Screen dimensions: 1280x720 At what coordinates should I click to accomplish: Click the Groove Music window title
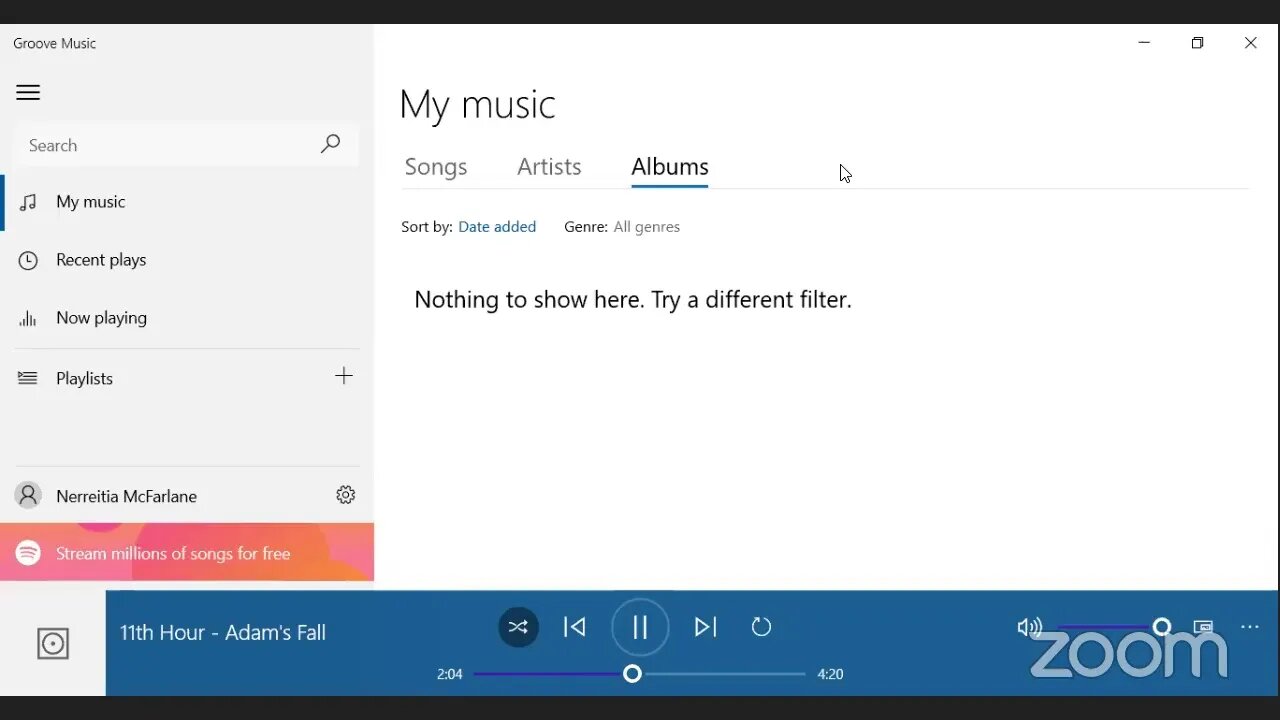tap(55, 43)
